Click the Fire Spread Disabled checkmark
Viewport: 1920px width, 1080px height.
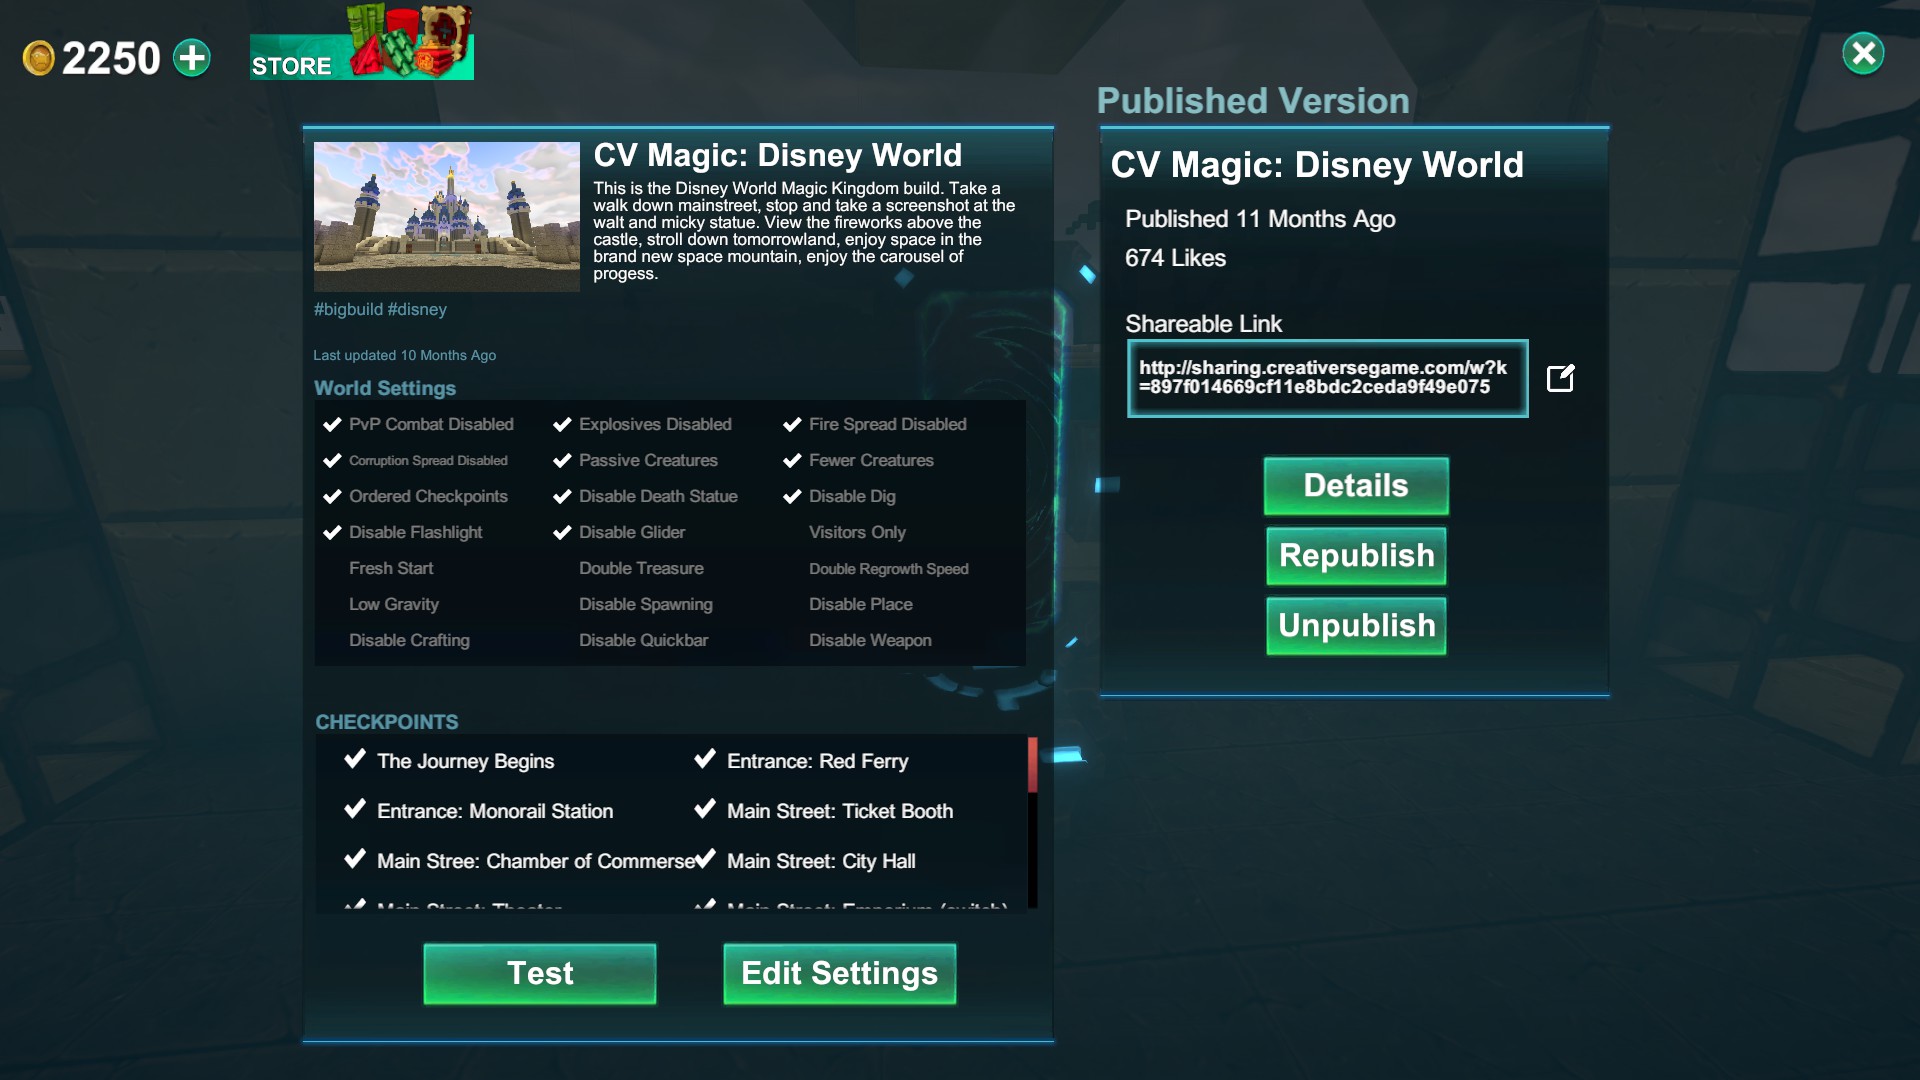coord(792,424)
